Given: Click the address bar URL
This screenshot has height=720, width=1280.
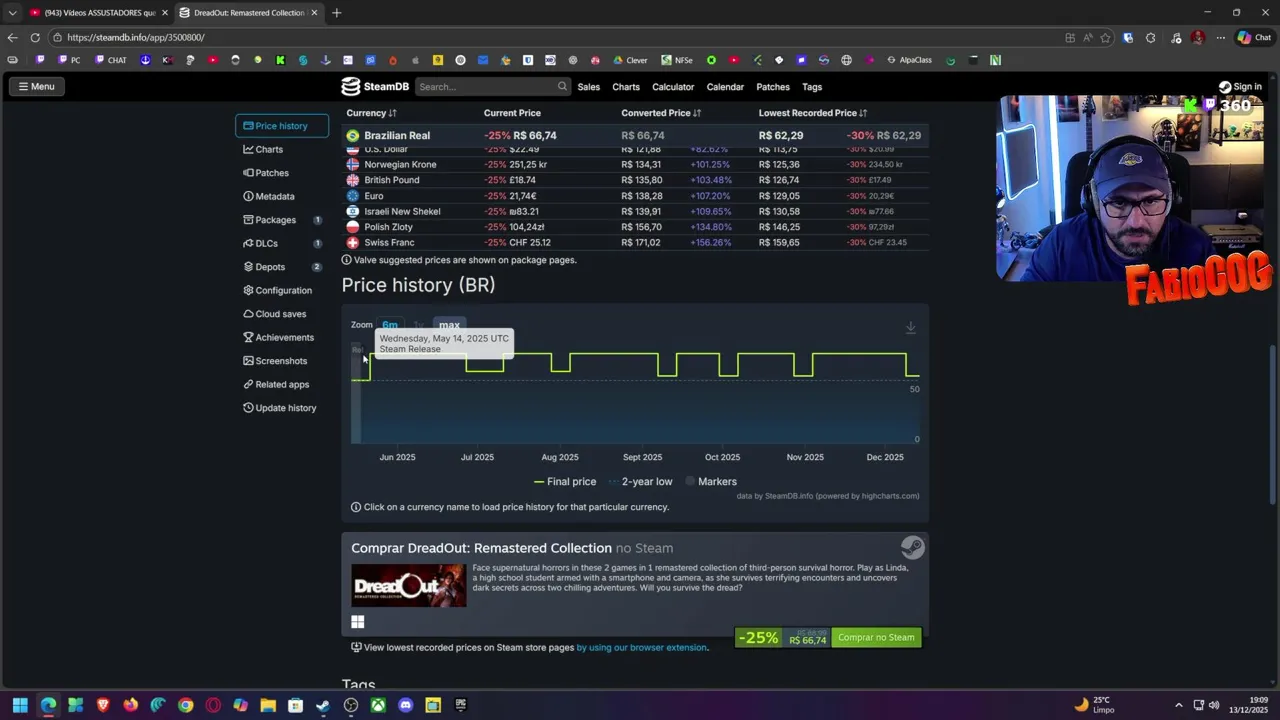Looking at the screenshot, I should (136, 38).
